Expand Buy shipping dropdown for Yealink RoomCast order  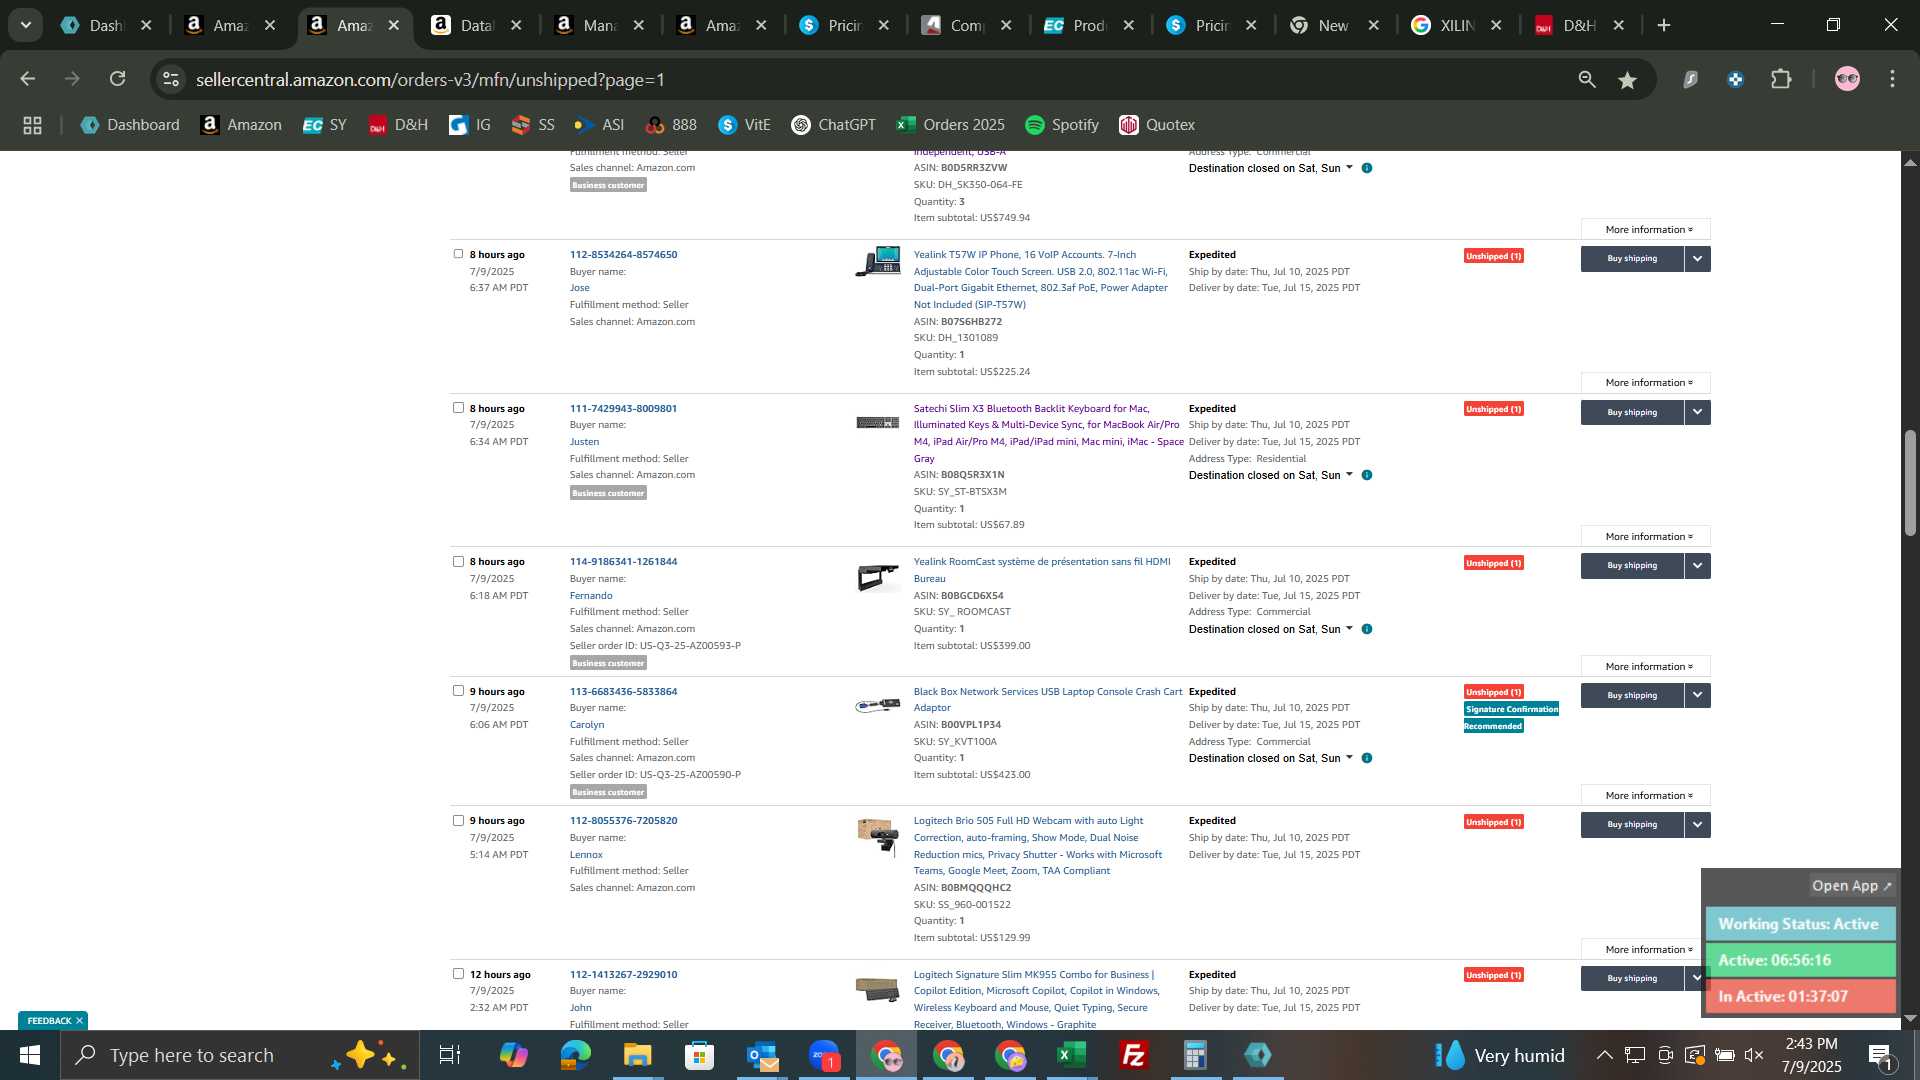(1697, 566)
